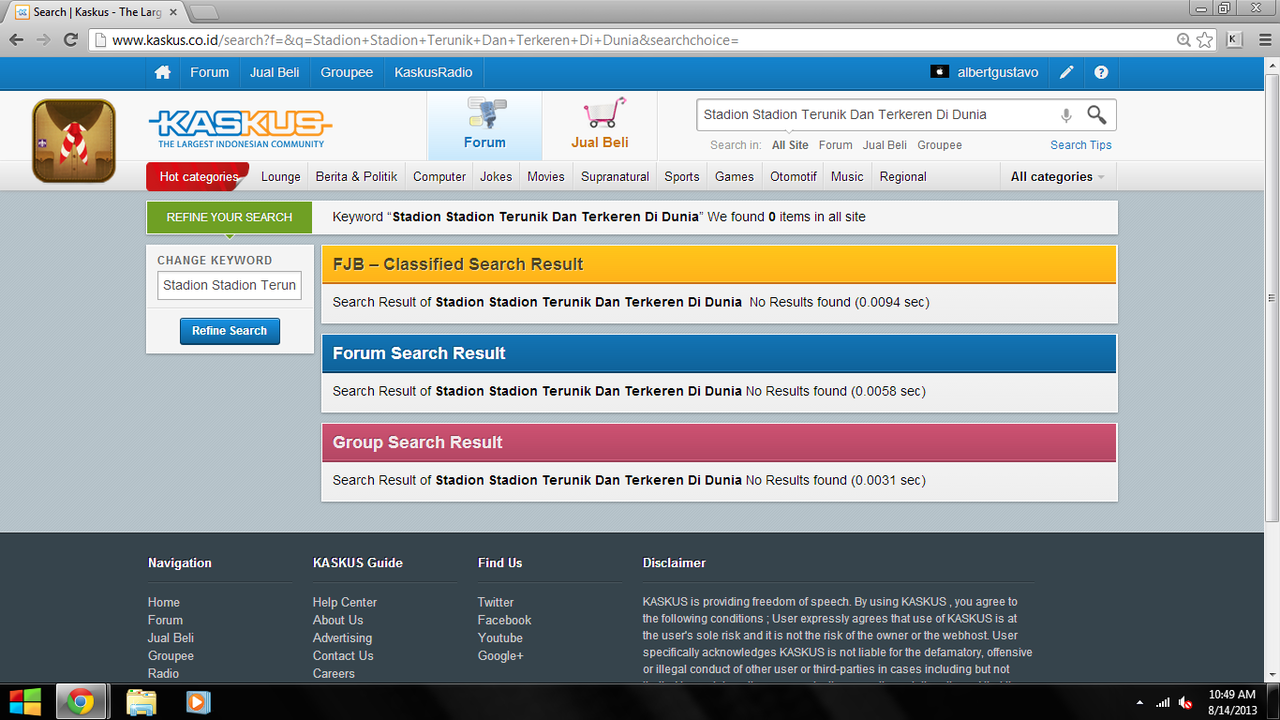Open Advertising footer link

coord(342,638)
